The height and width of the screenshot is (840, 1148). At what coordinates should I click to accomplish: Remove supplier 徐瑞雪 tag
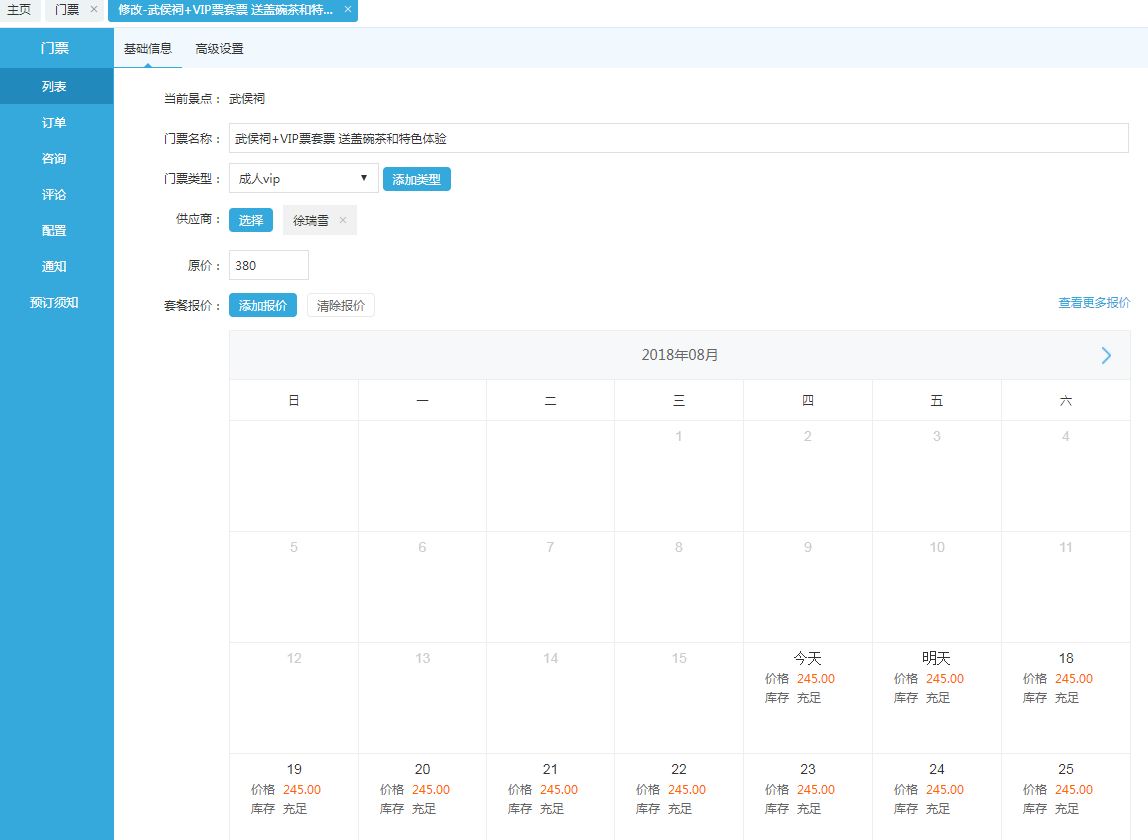(x=343, y=220)
